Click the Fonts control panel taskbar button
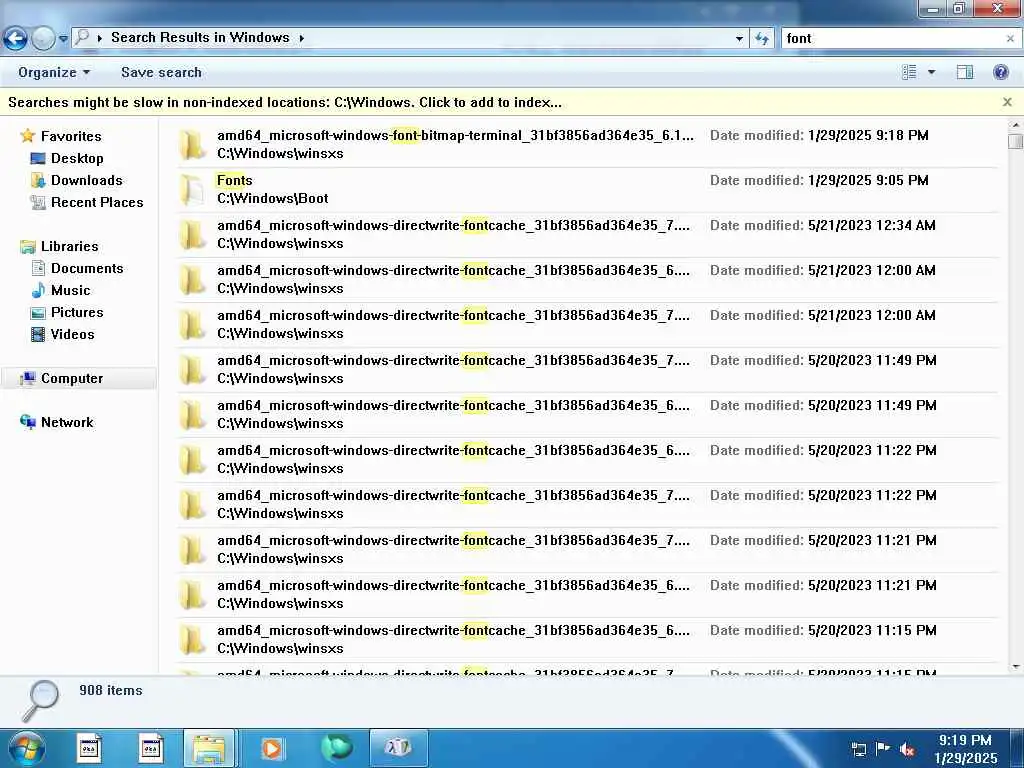 398,748
